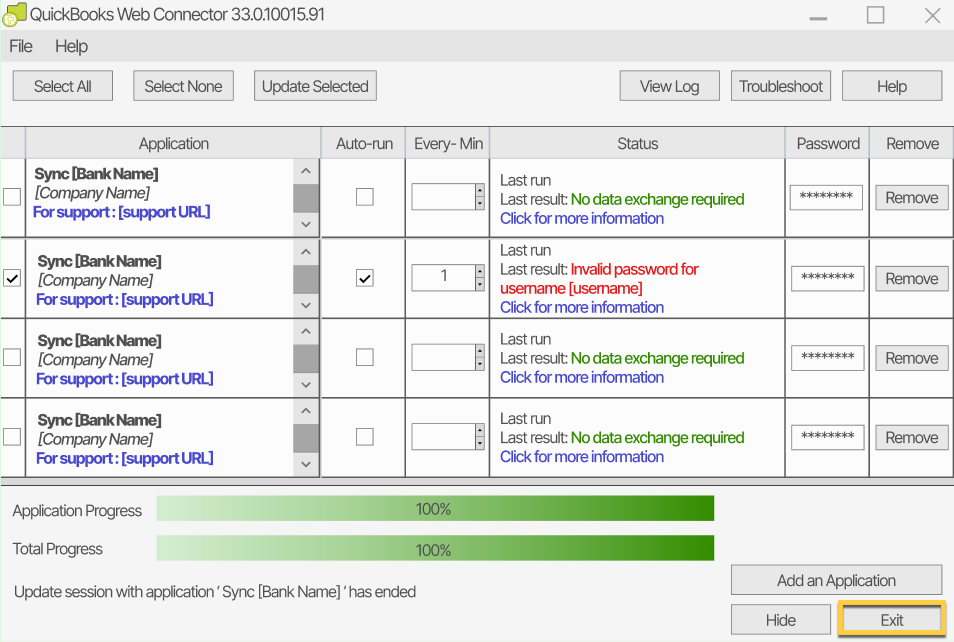Click the Total Progress bar
The height and width of the screenshot is (642, 954).
tap(435, 549)
